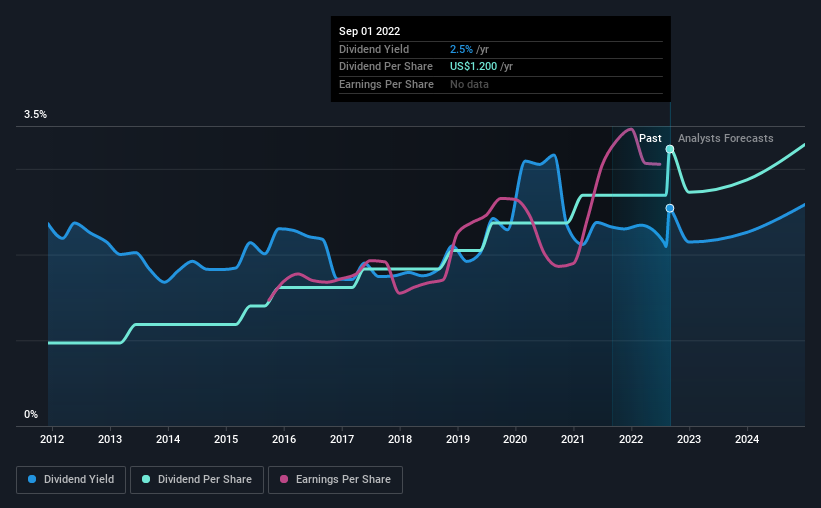This screenshot has width=821, height=508.
Task: Click the 2015 x-axis label
Action: tap(226, 439)
